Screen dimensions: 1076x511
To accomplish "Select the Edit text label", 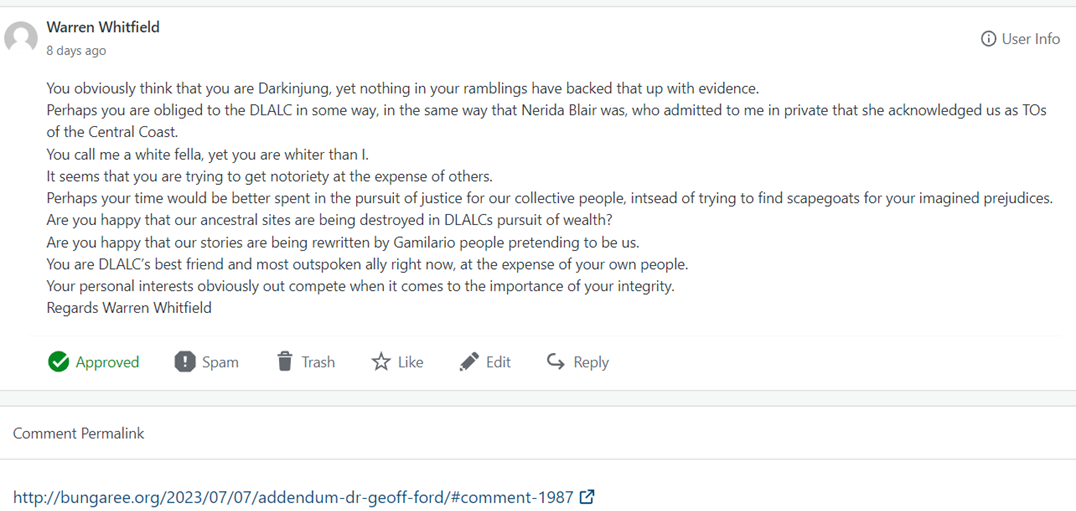I will point(498,362).
